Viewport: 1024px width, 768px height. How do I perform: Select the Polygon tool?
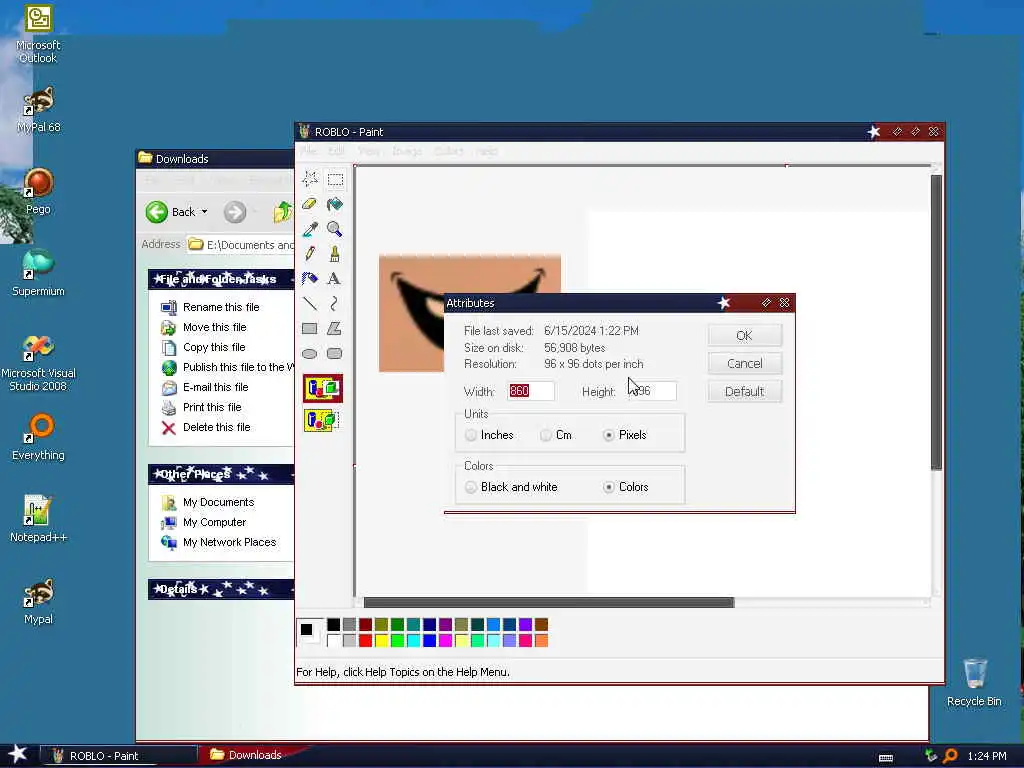click(335, 328)
